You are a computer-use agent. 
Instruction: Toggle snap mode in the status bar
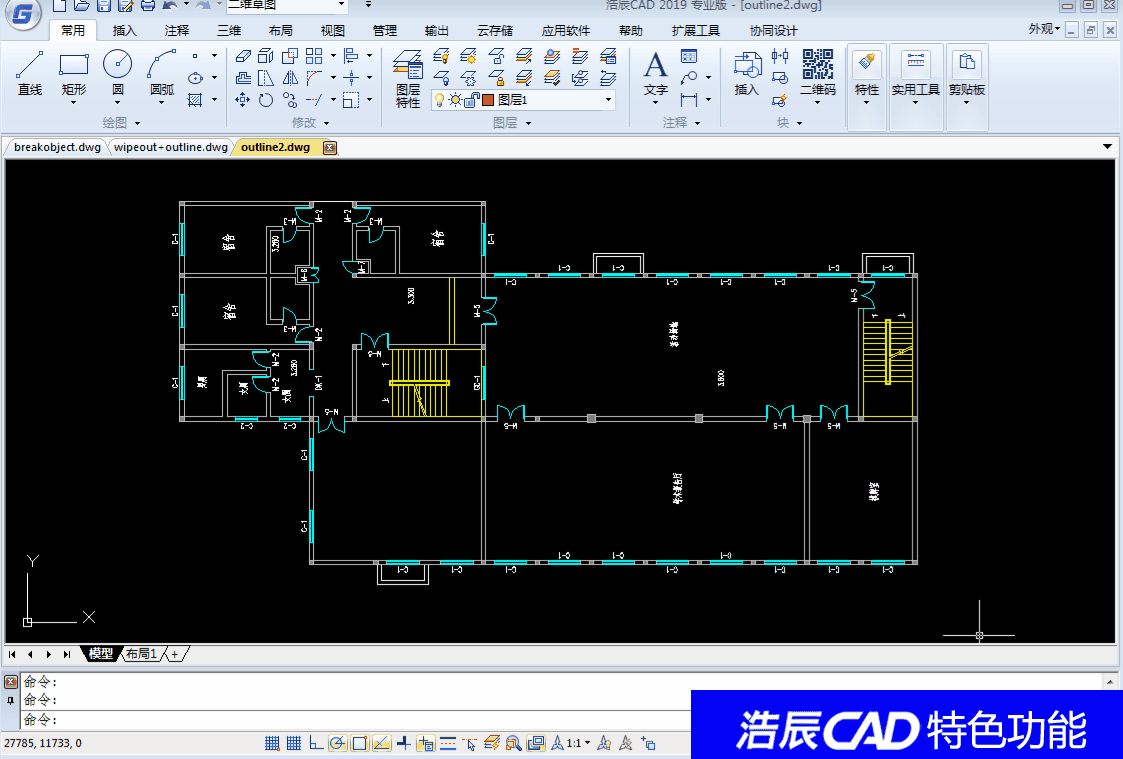(x=272, y=743)
